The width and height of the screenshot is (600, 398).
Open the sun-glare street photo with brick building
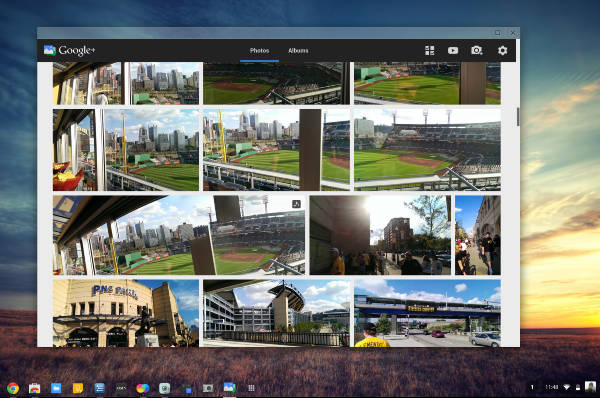[380, 235]
